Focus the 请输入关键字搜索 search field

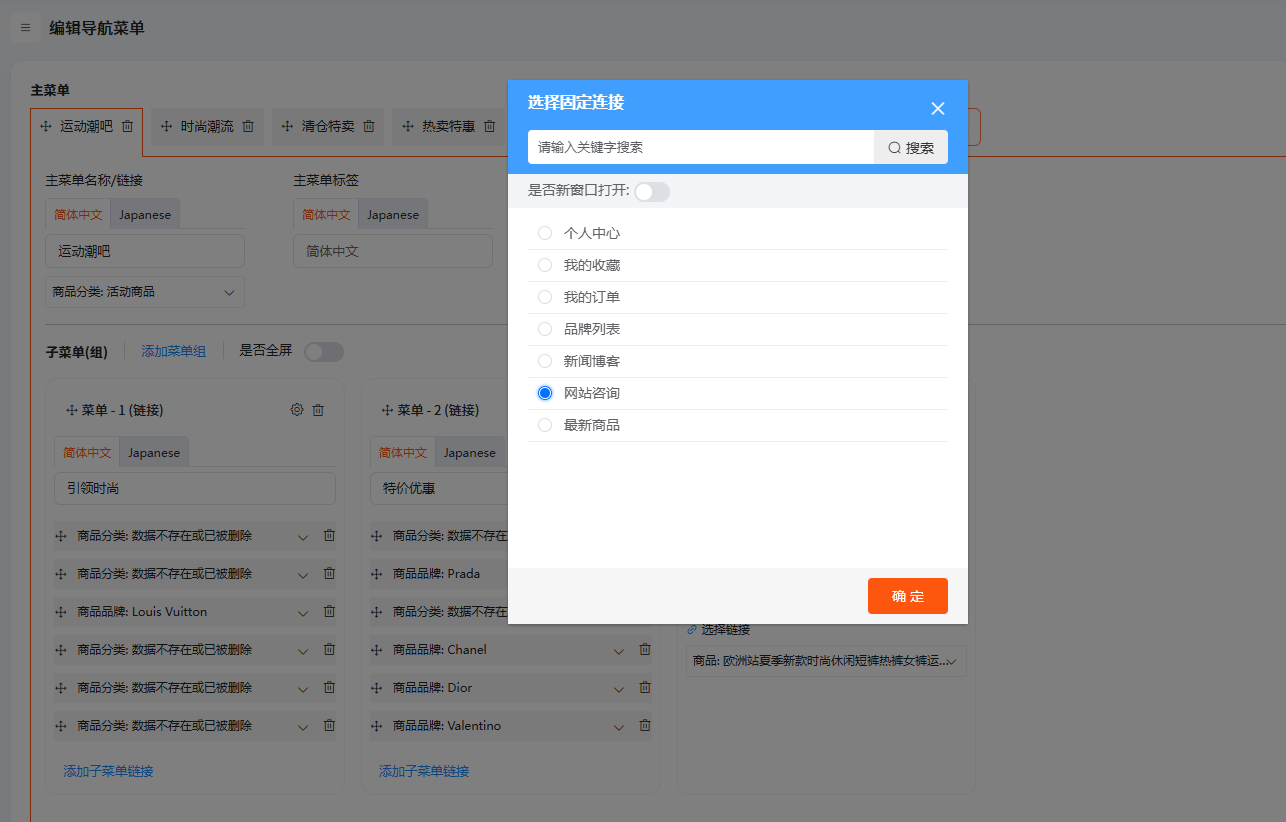click(701, 147)
